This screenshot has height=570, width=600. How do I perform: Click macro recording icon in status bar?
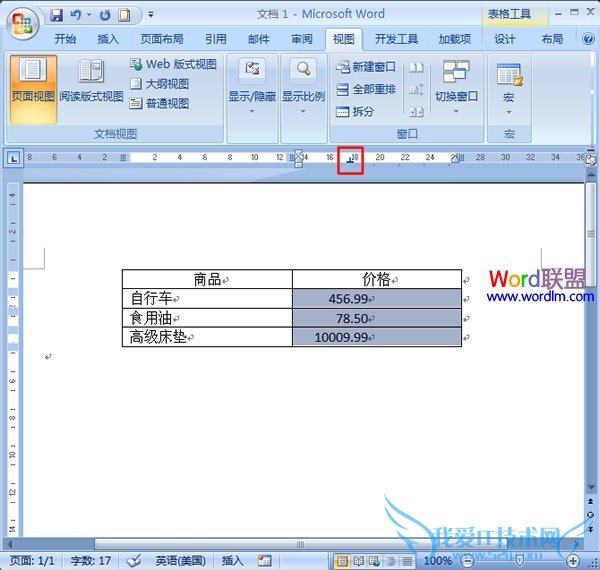265,561
